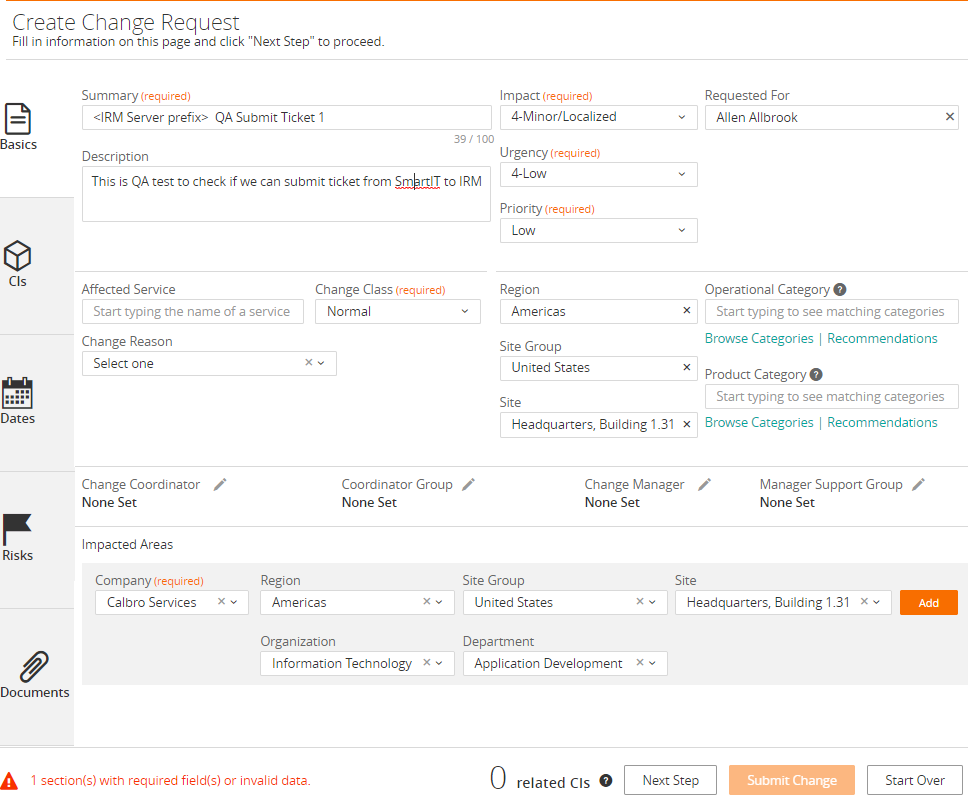Edit Manager Support Group pencil icon
This screenshot has height=797, width=968.
coord(919,485)
